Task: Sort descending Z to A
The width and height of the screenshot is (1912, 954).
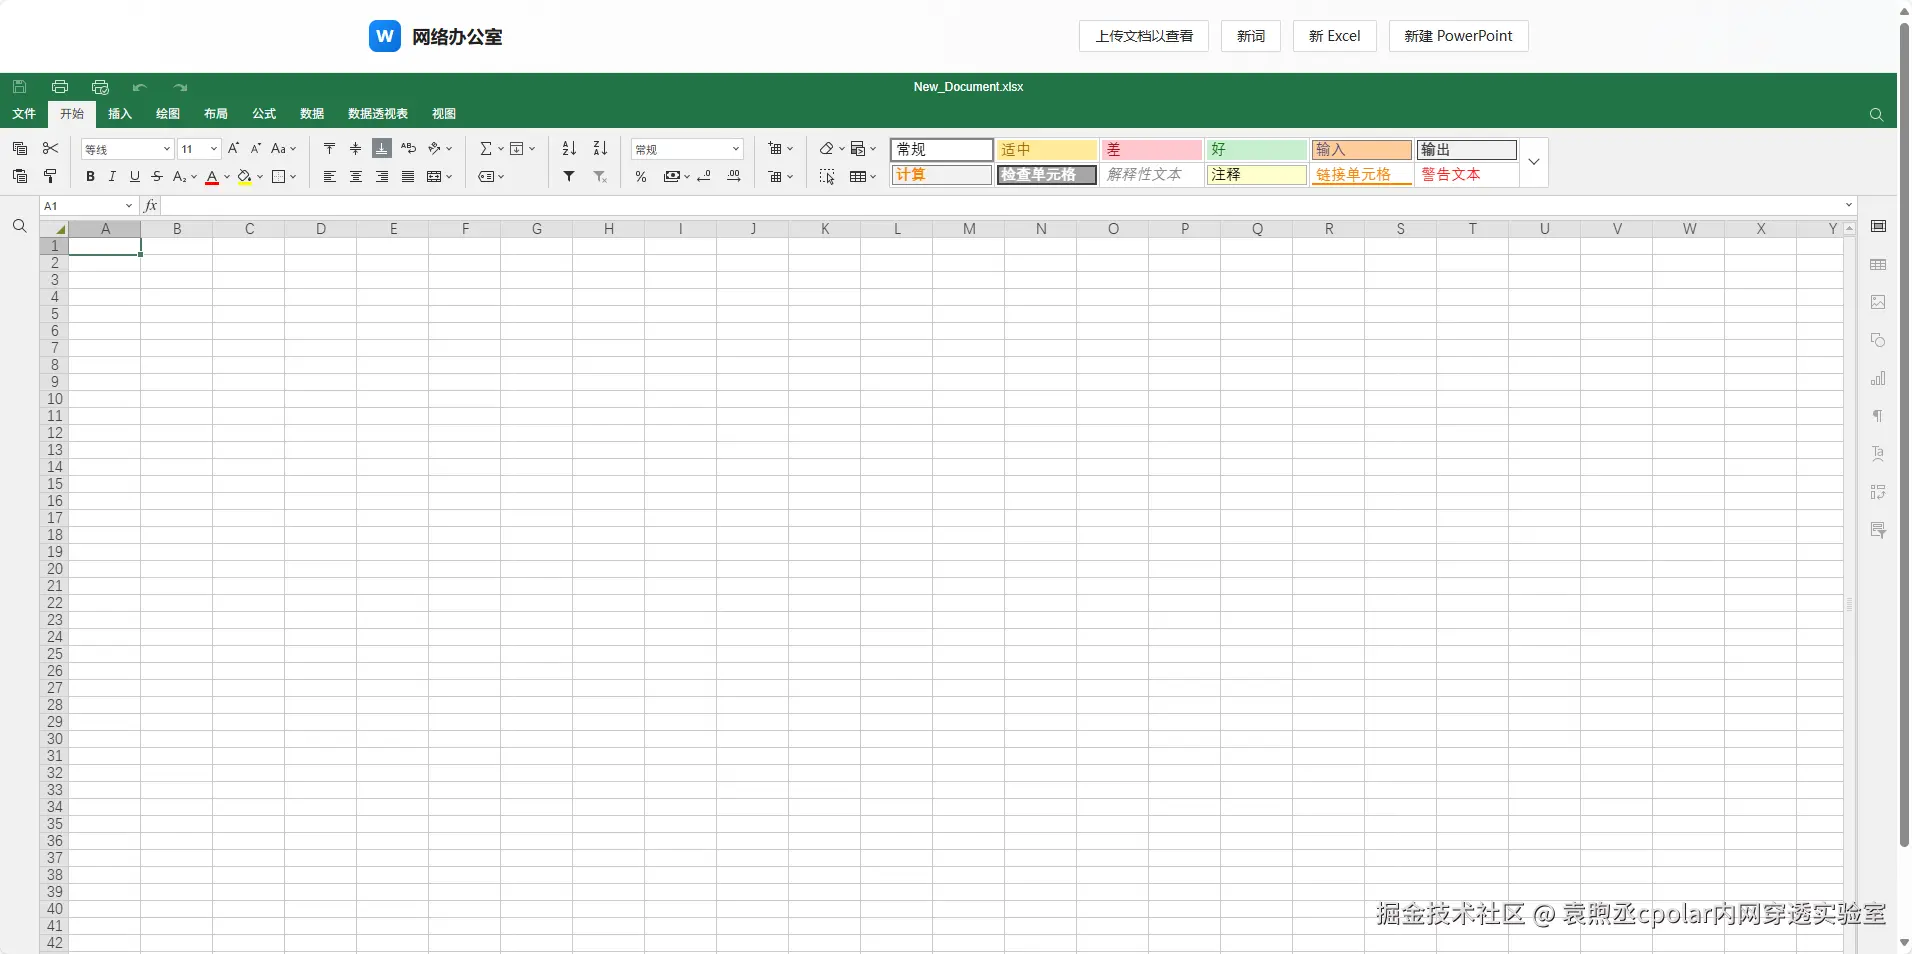Action: (600, 148)
